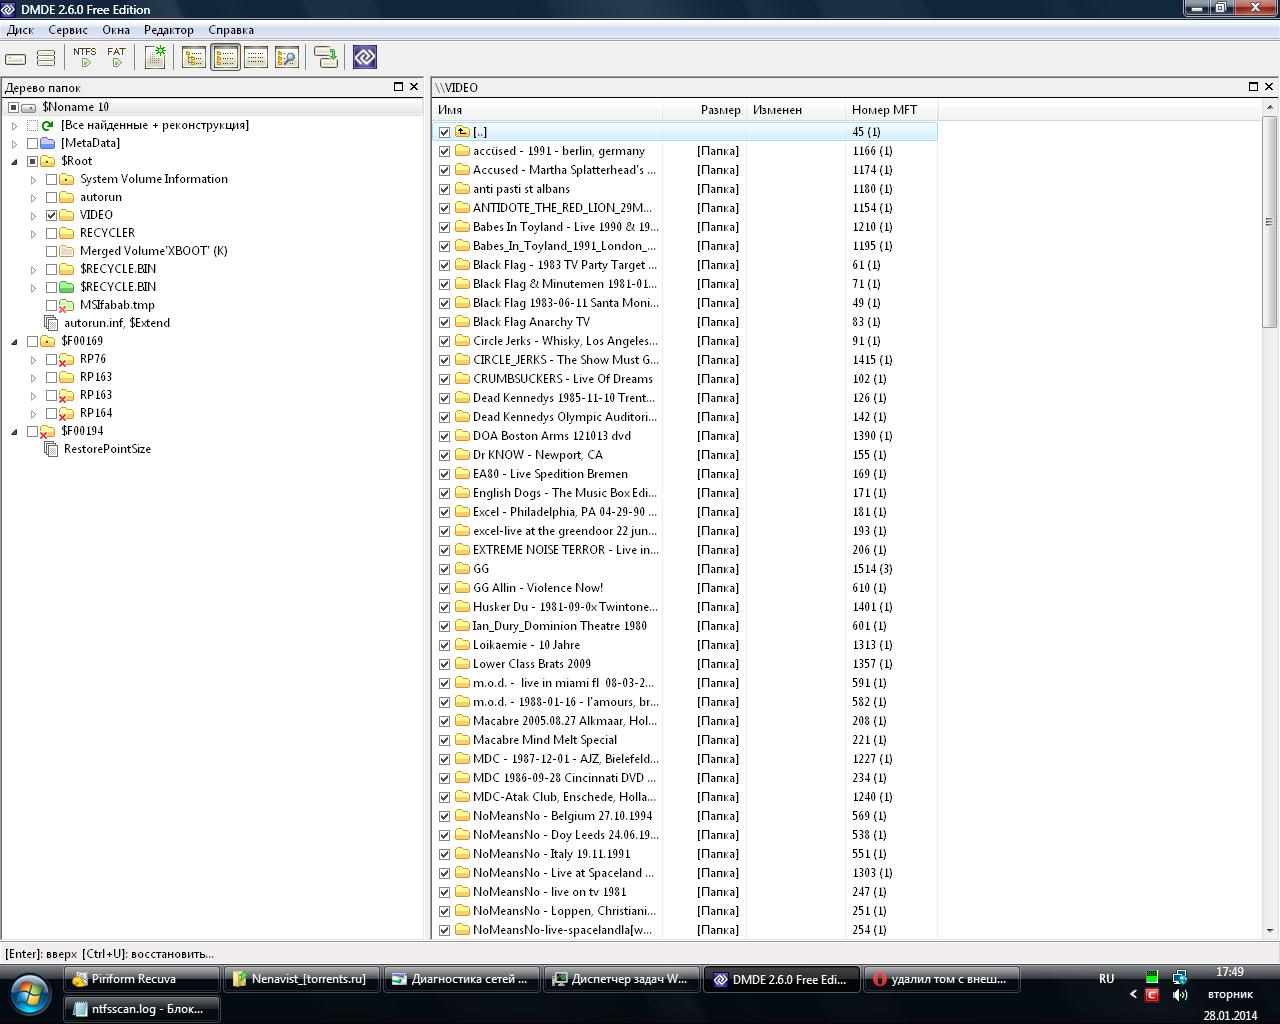Expand the RECYCLER folder node
Screen dimensions: 1280x1024
[34, 233]
